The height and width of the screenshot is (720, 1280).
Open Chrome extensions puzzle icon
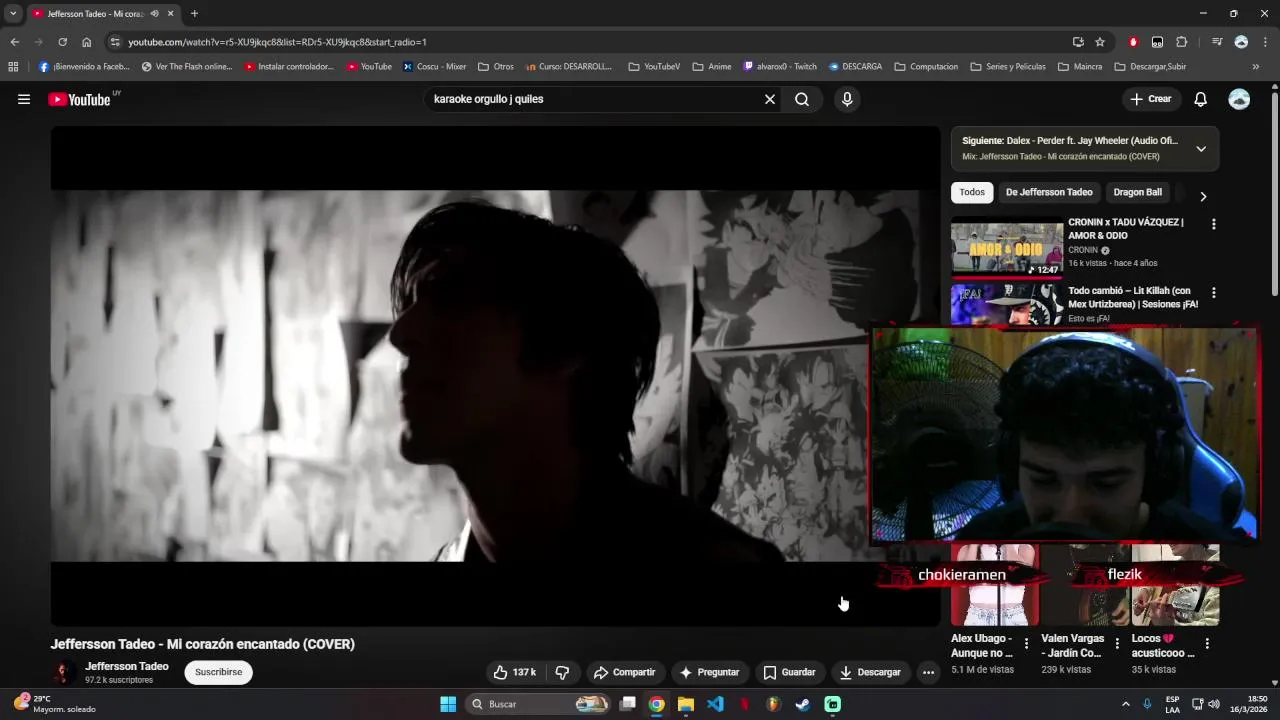1181,42
